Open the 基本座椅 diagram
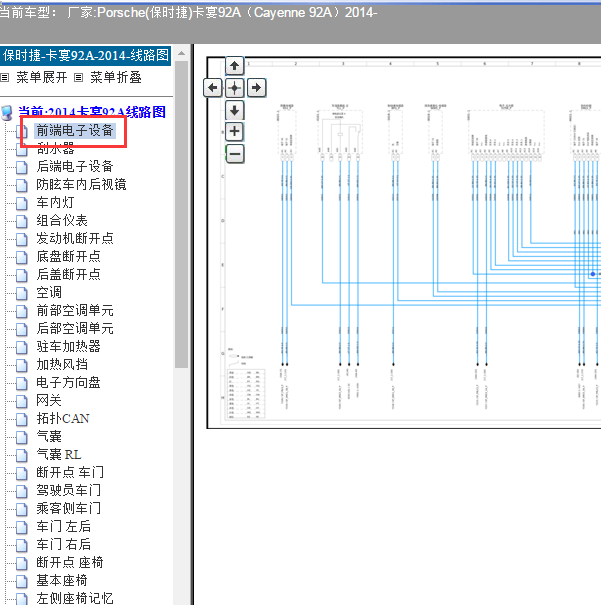The height and width of the screenshot is (605, 601). click(x=62, y=580)
